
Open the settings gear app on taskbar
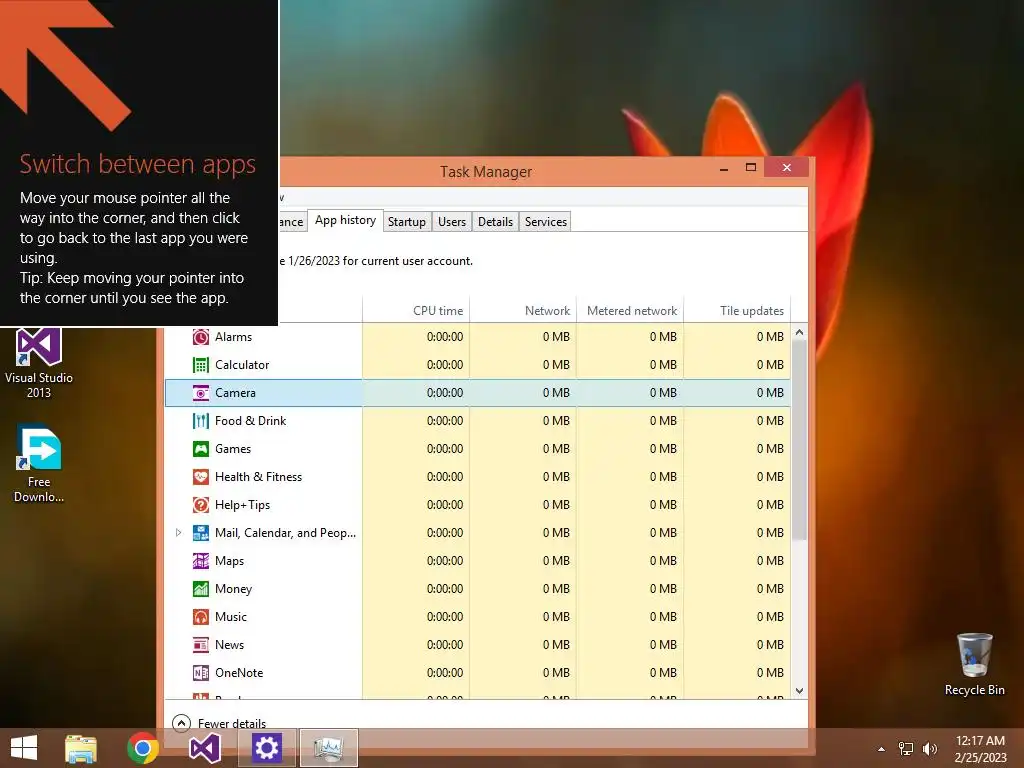pos(266,748)
